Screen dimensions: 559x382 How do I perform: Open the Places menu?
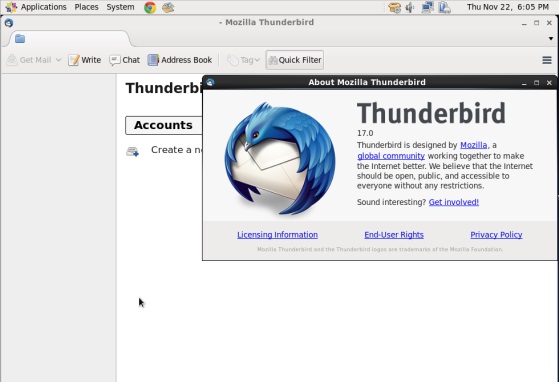tap(86, 7)
